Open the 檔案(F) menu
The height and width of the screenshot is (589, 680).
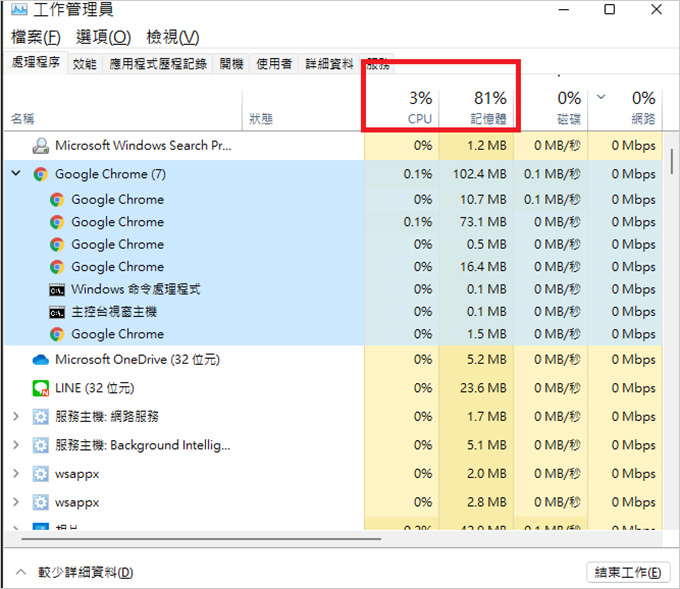36,37
